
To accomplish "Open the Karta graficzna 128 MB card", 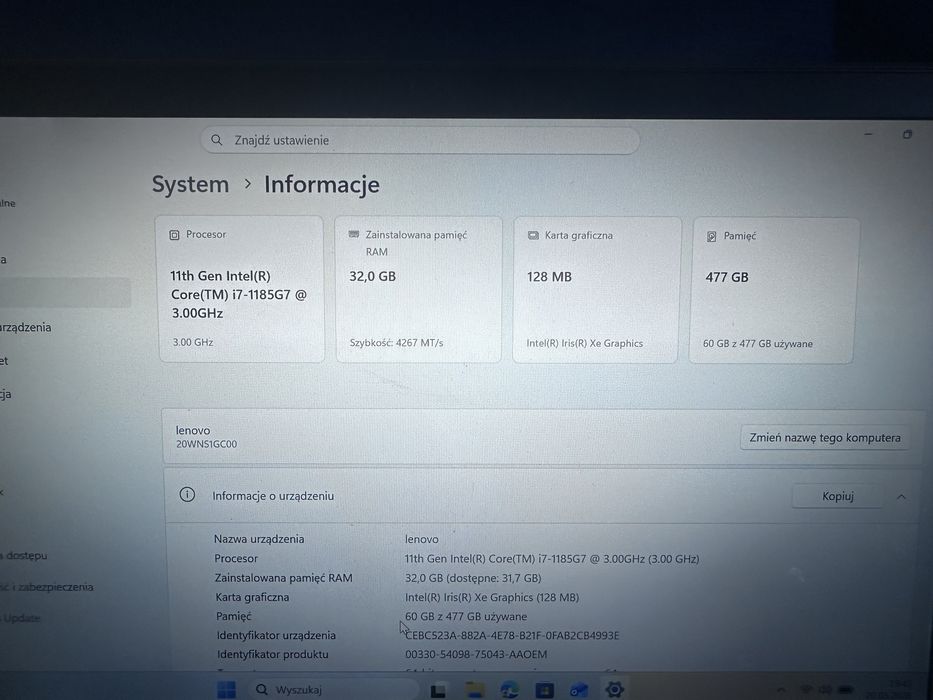I will 597,290.
